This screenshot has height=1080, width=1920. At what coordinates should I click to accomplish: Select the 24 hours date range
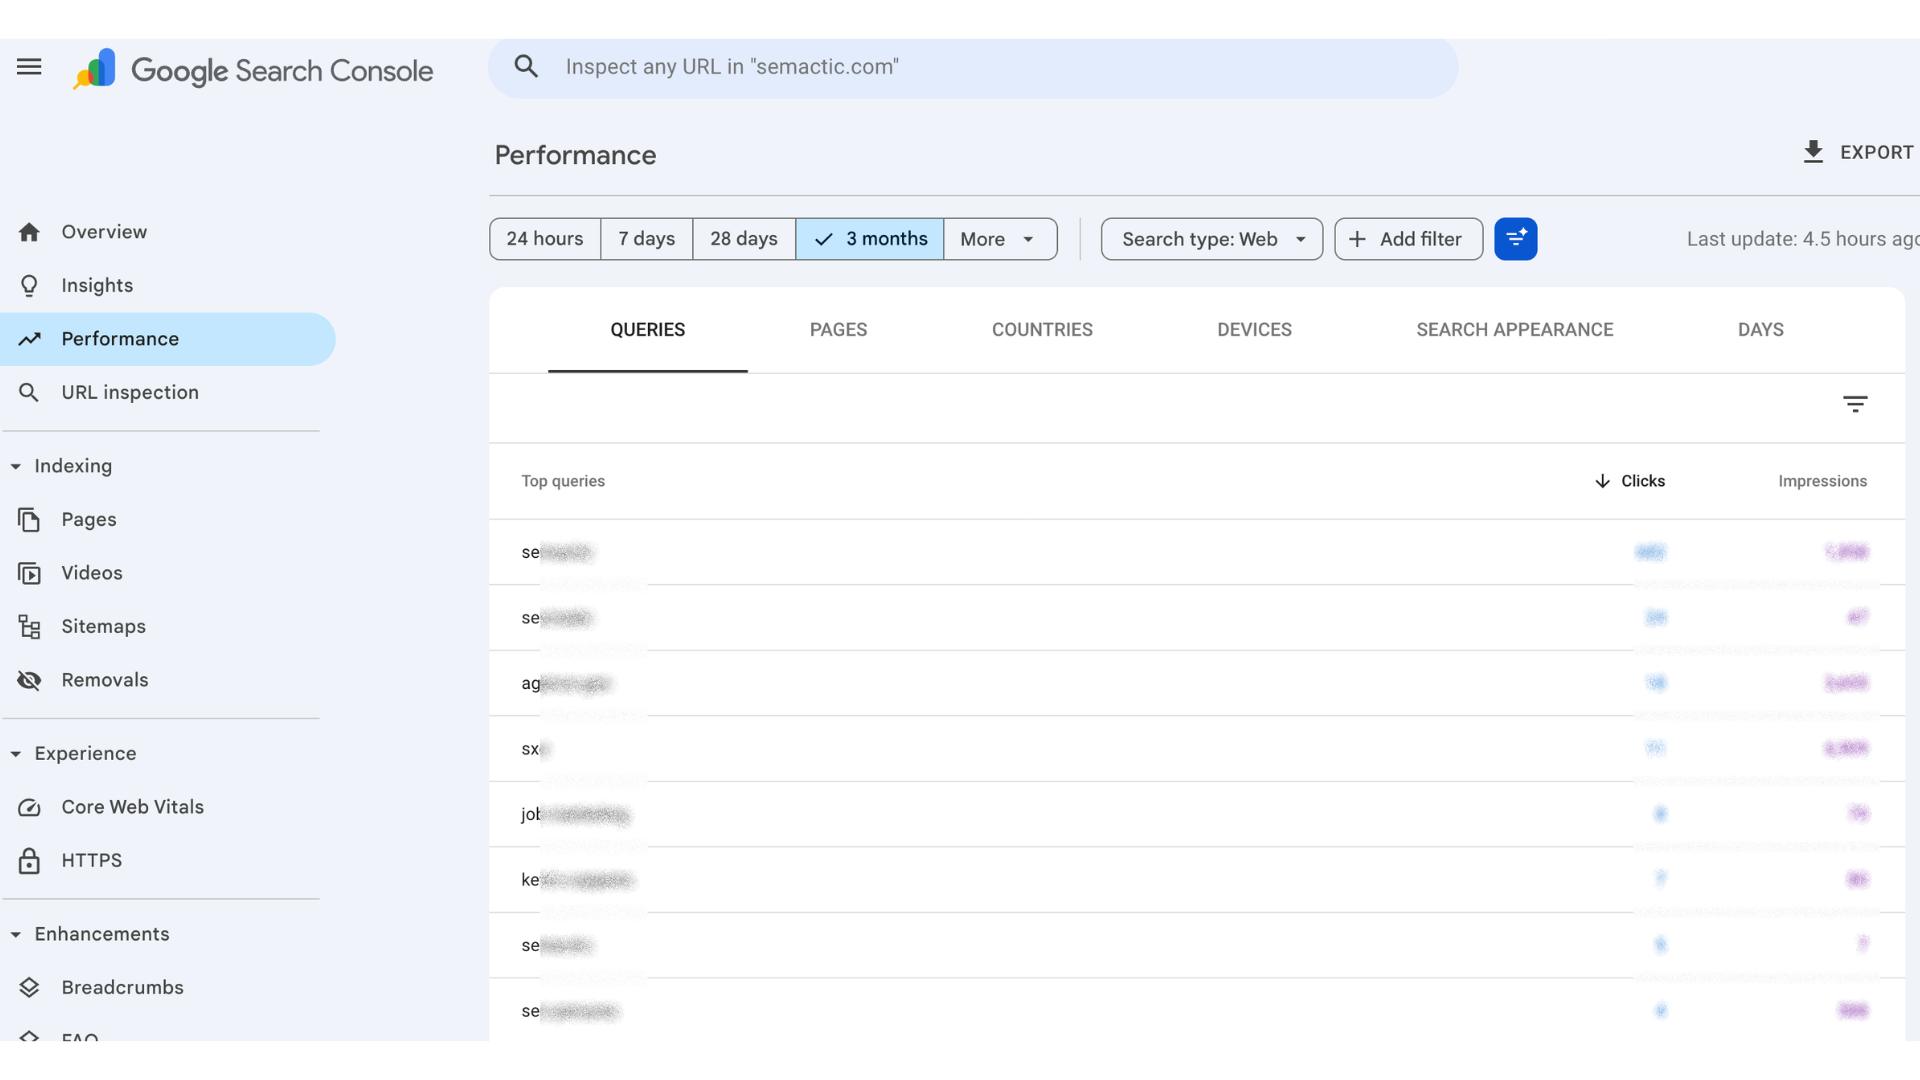[544, 239]
